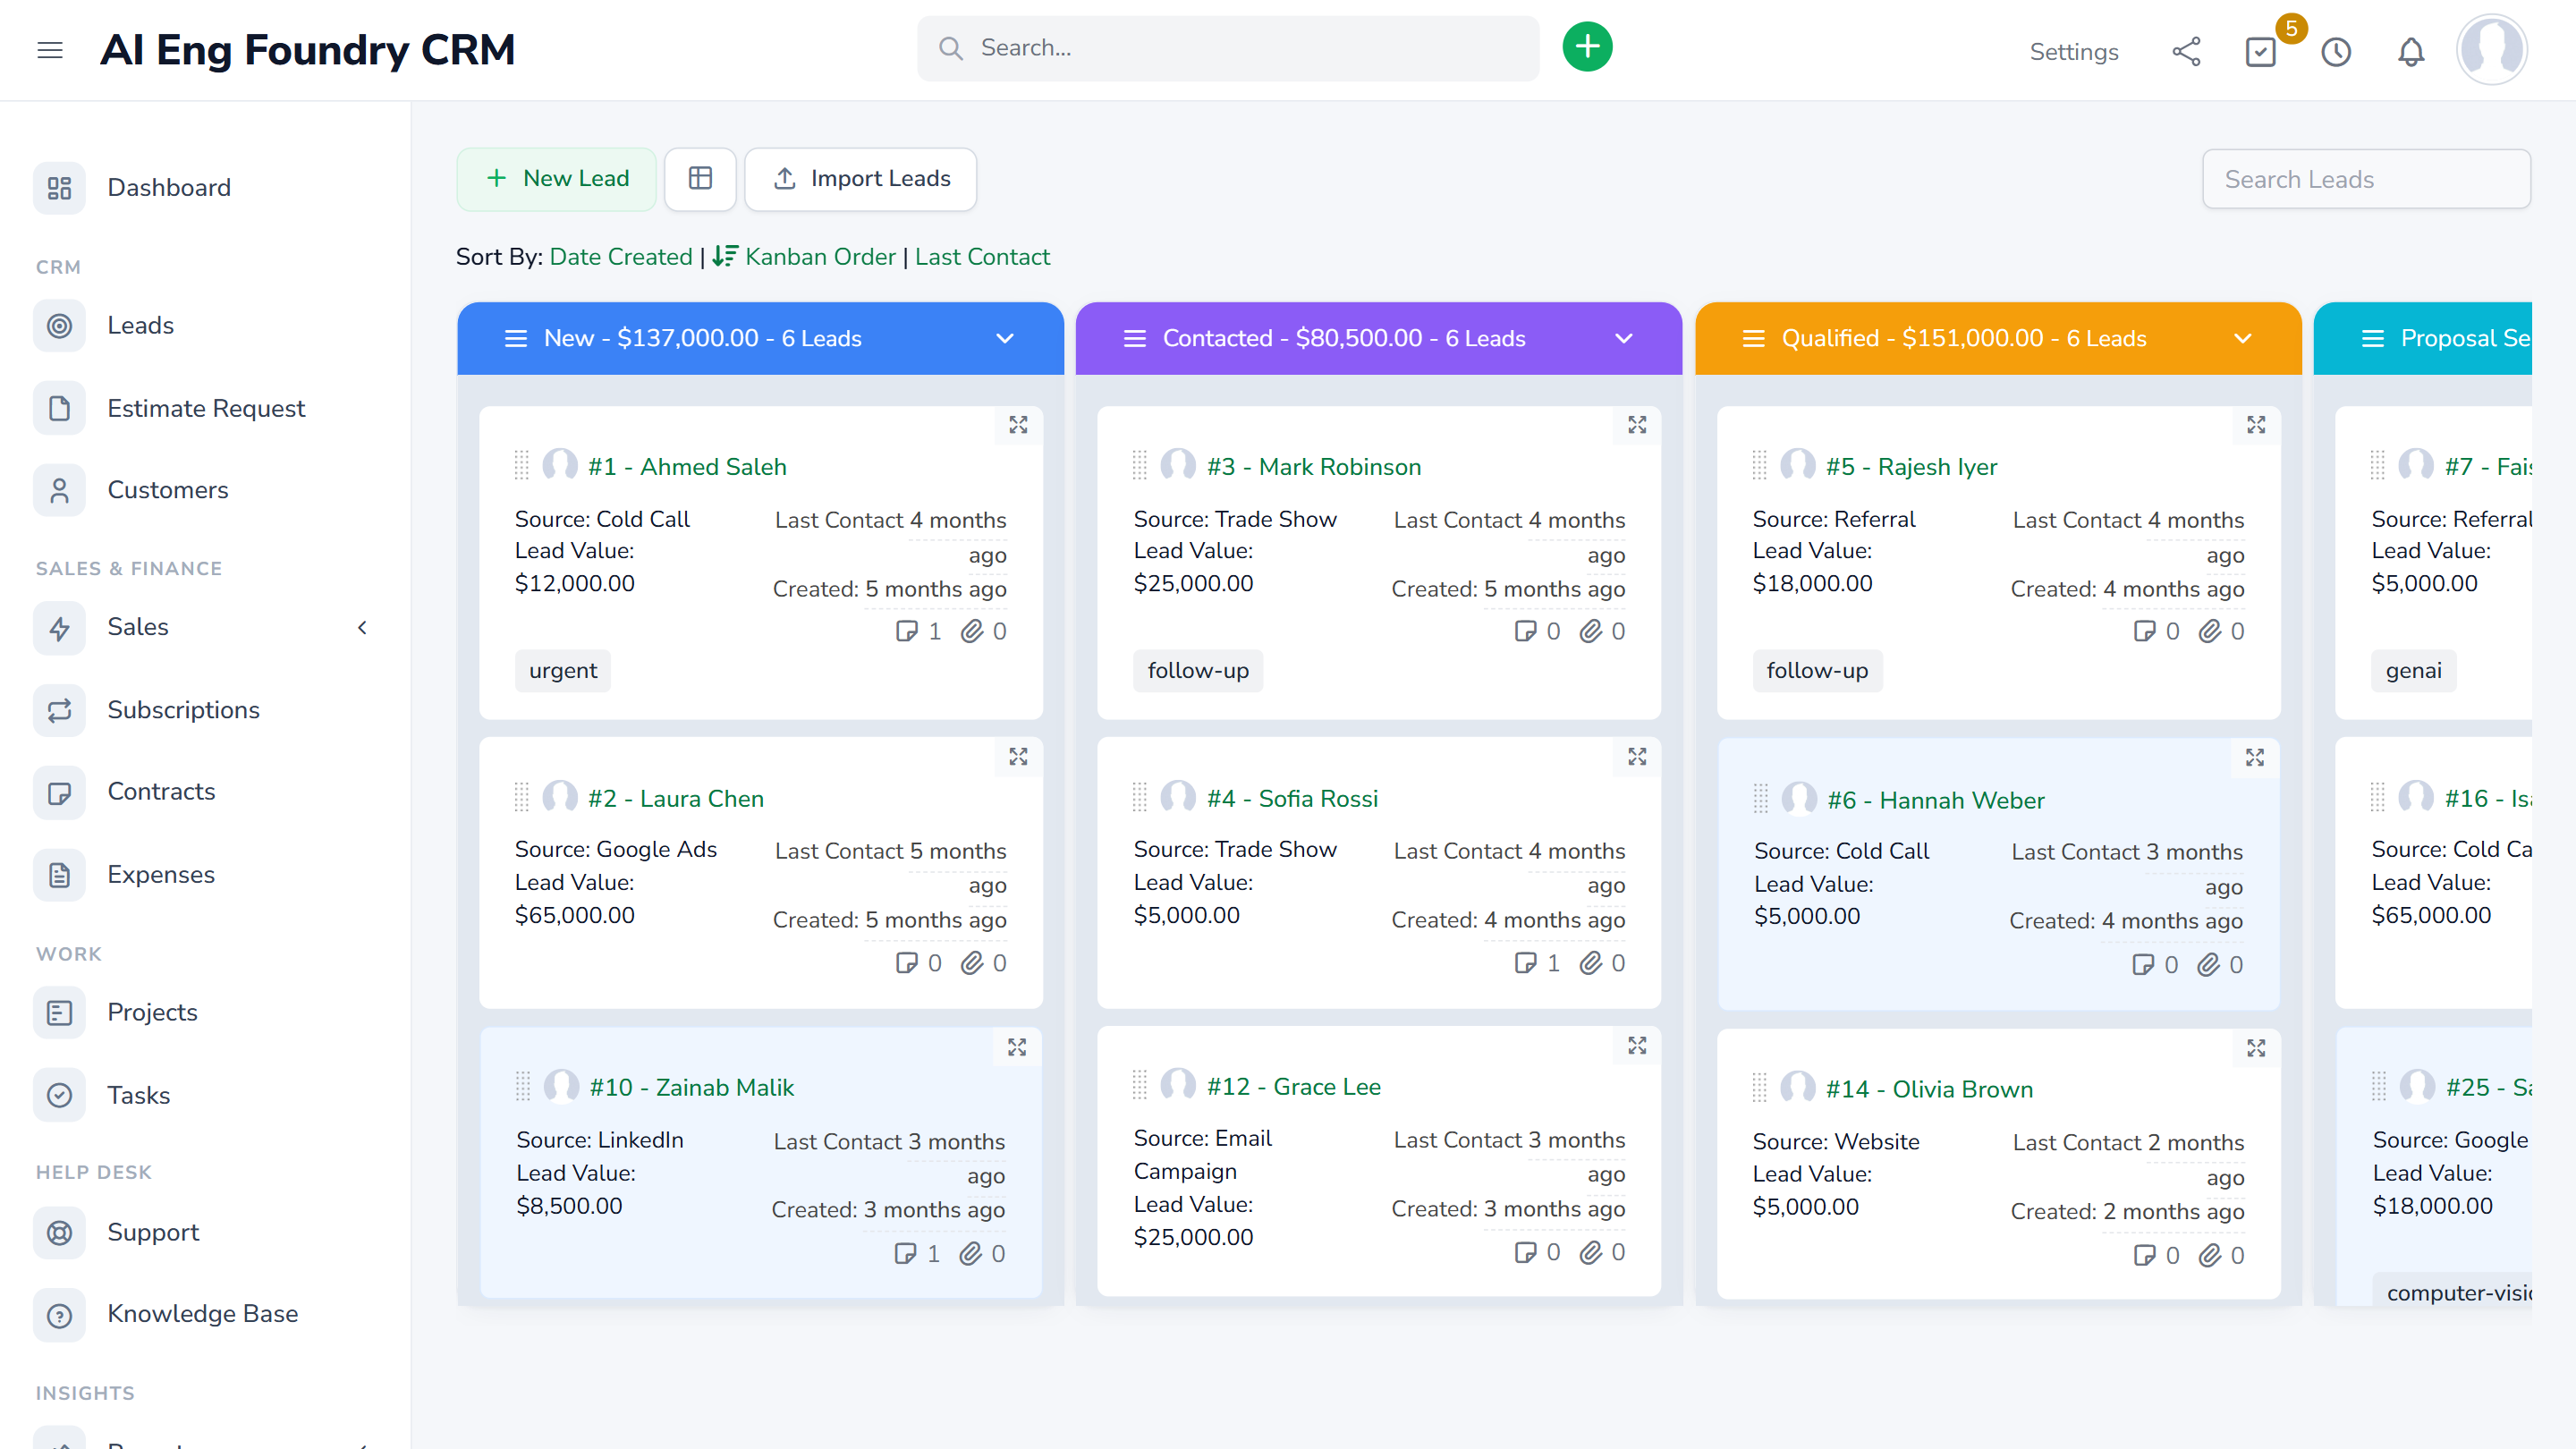Sort leads by Last Contact
This screenshot has height=1449, width=2576.
(982, 257)
